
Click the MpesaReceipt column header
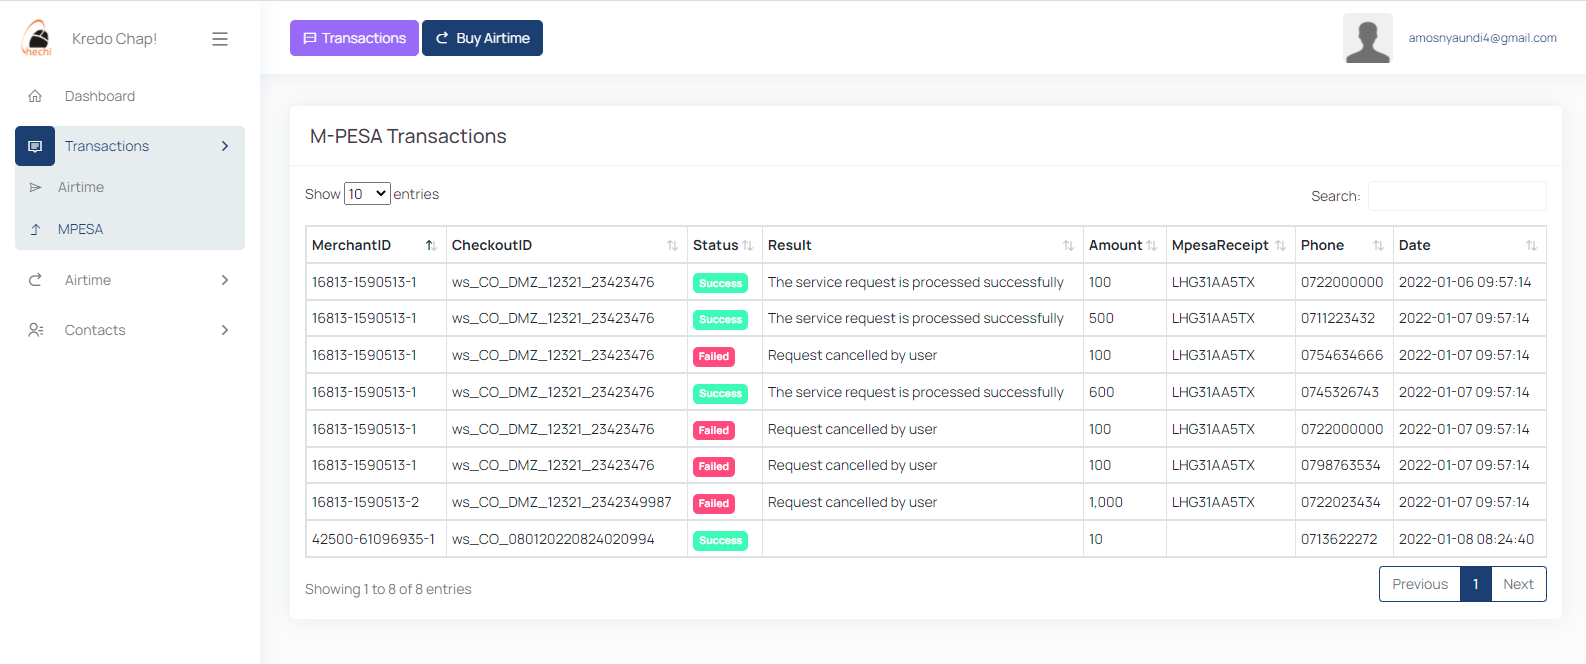coord(1230,245)
